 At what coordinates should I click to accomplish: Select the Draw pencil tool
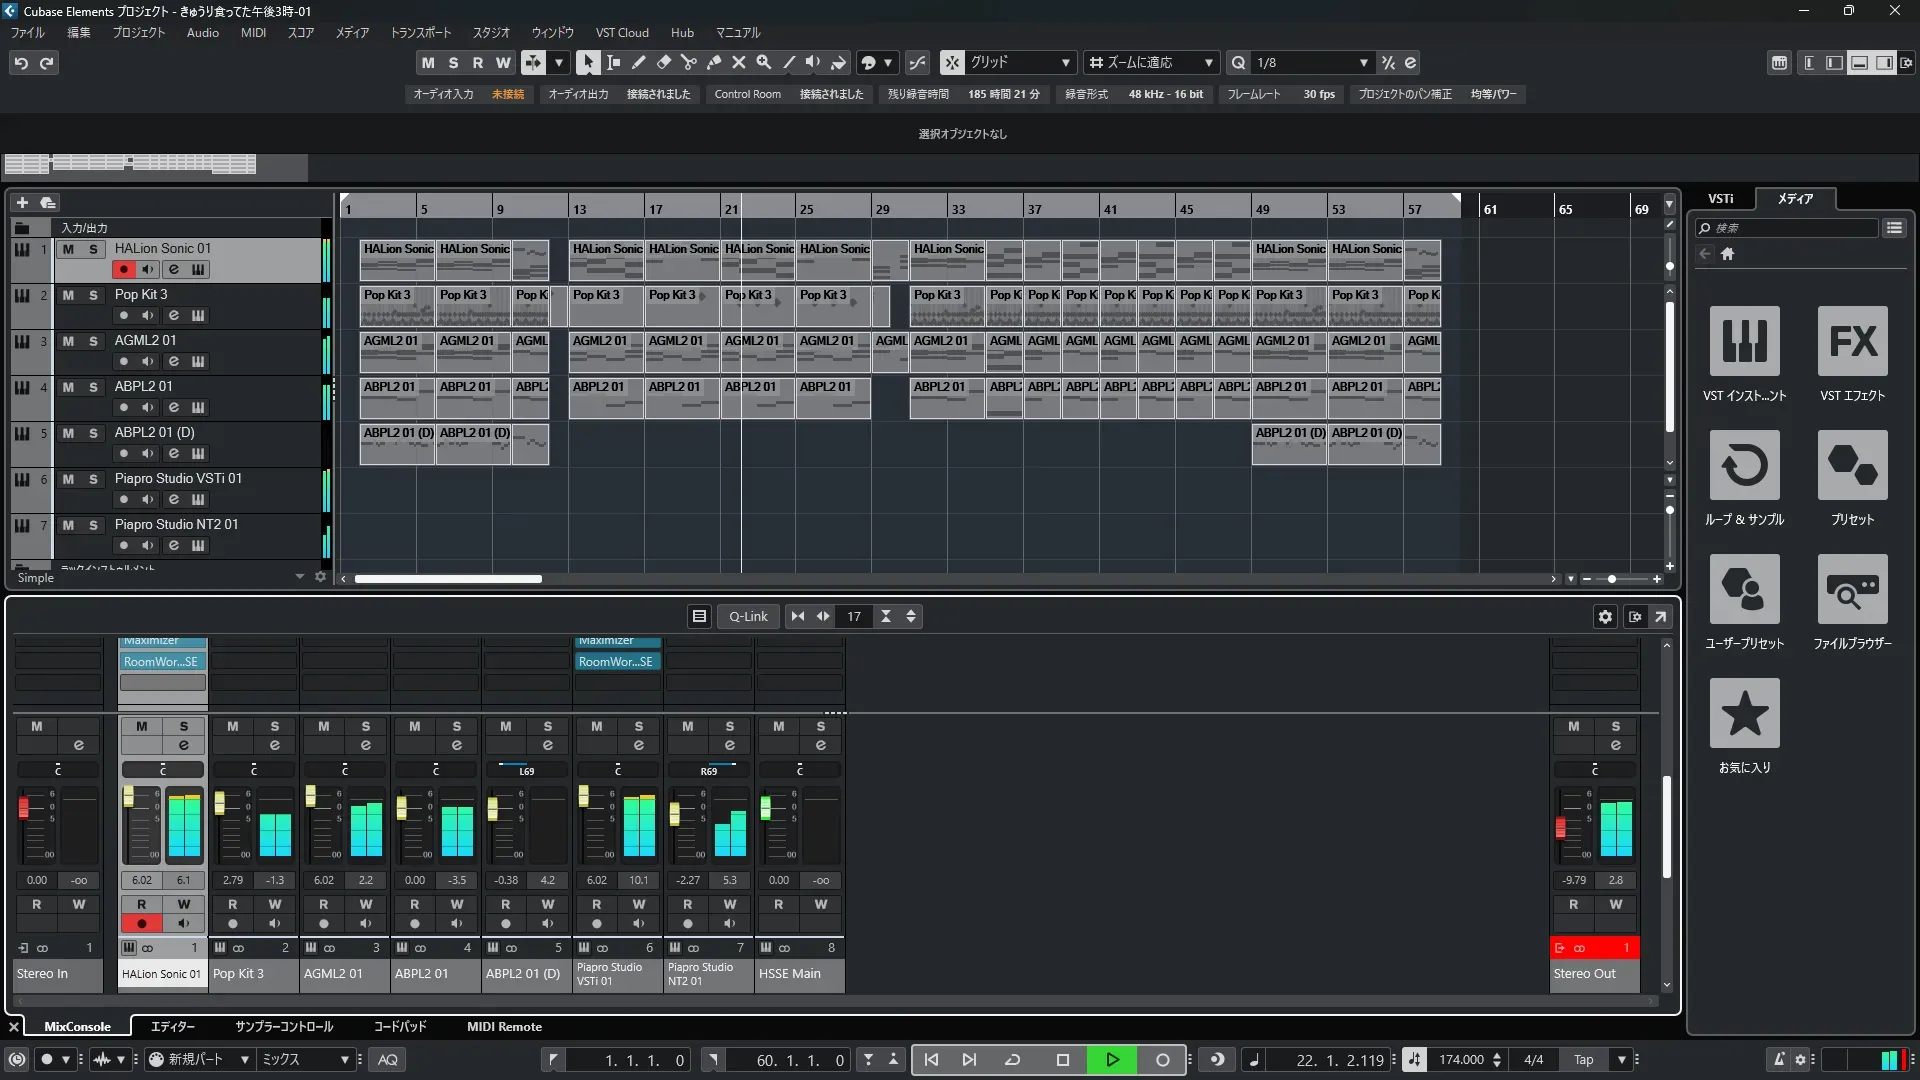[x=638, y=62]
